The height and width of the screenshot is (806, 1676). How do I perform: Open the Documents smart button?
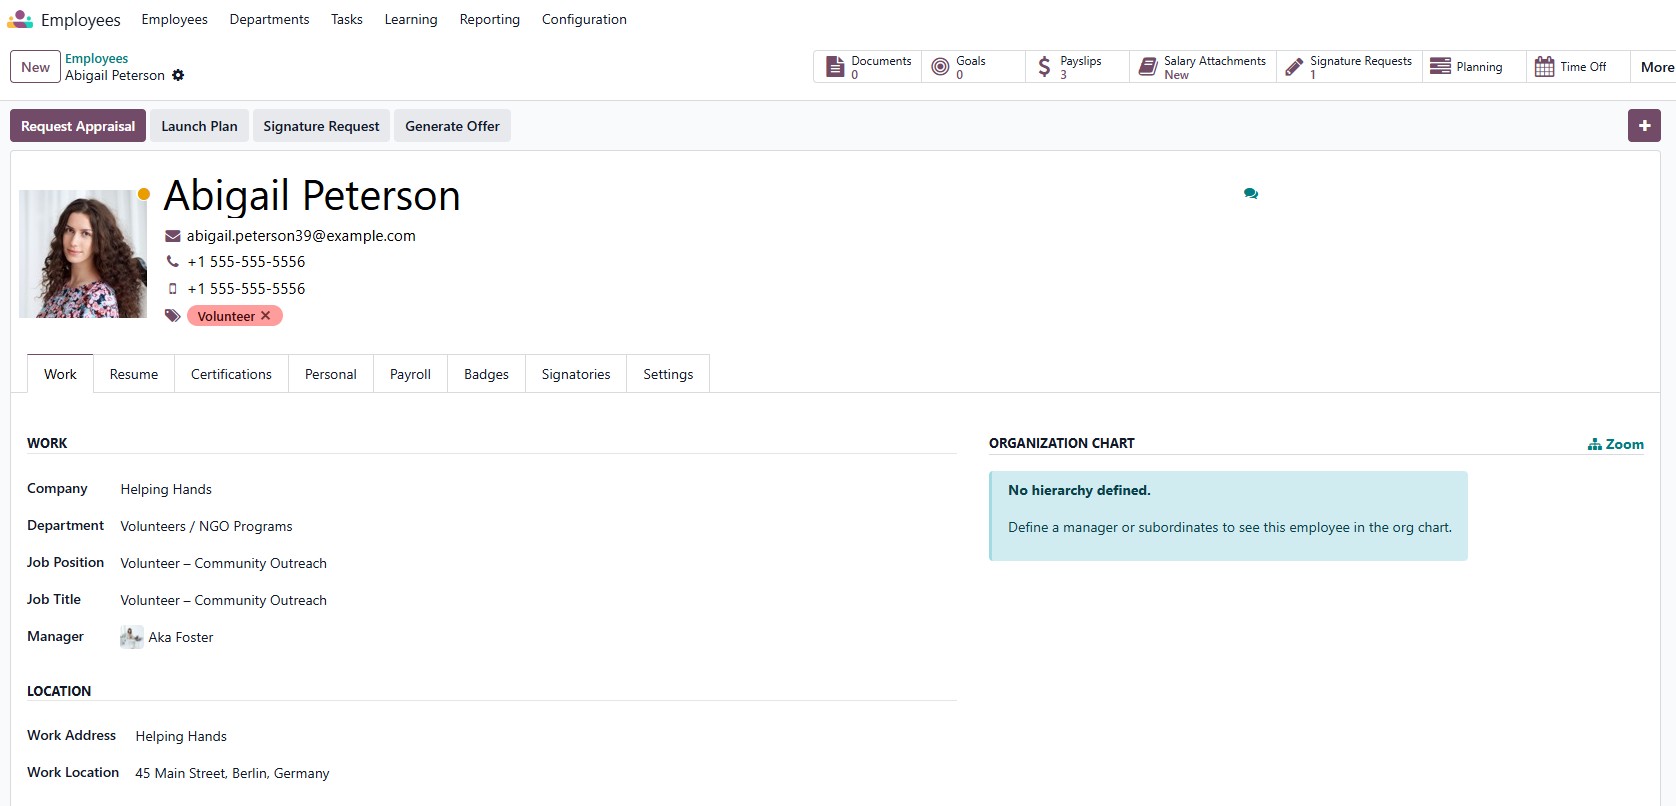[x=868, y=67]
